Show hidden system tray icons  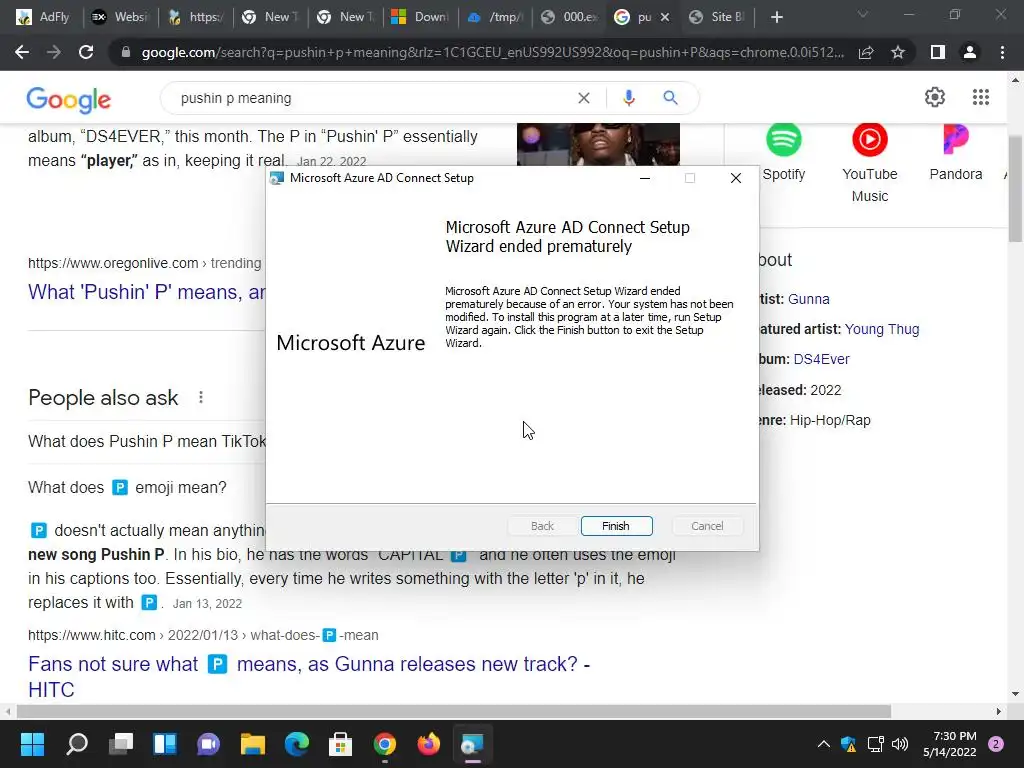[x=824, y=744]
